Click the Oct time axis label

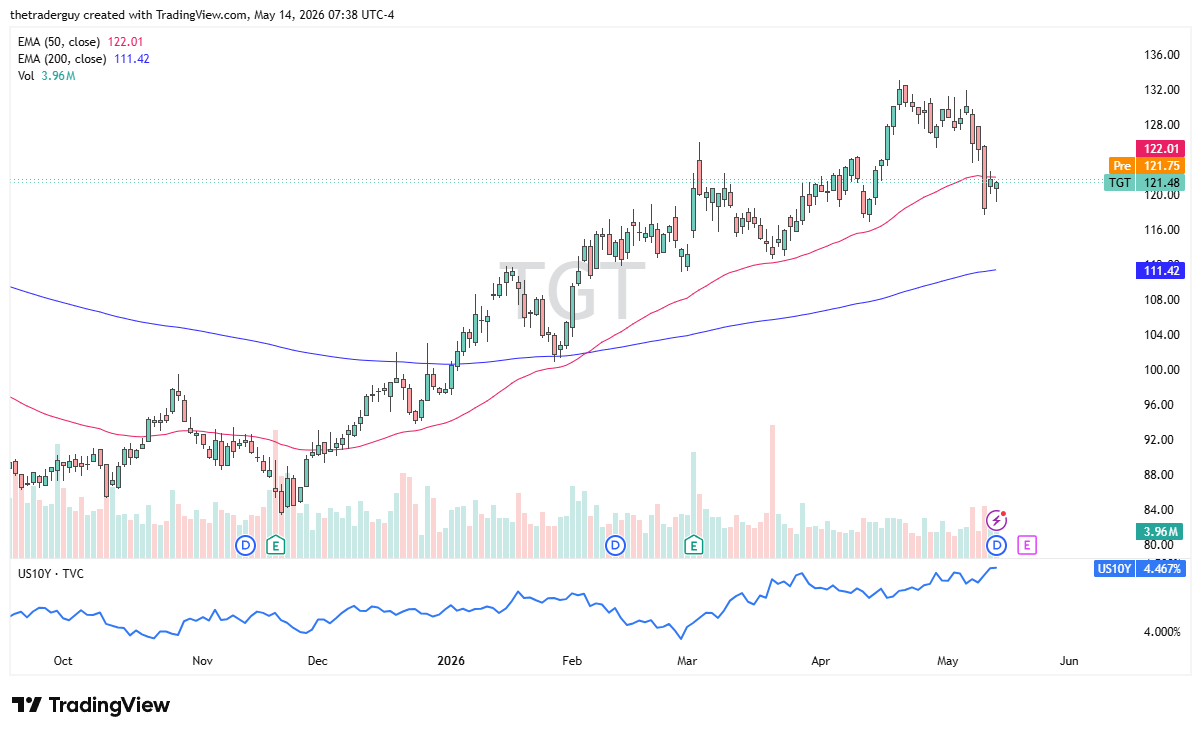point(63,661)
